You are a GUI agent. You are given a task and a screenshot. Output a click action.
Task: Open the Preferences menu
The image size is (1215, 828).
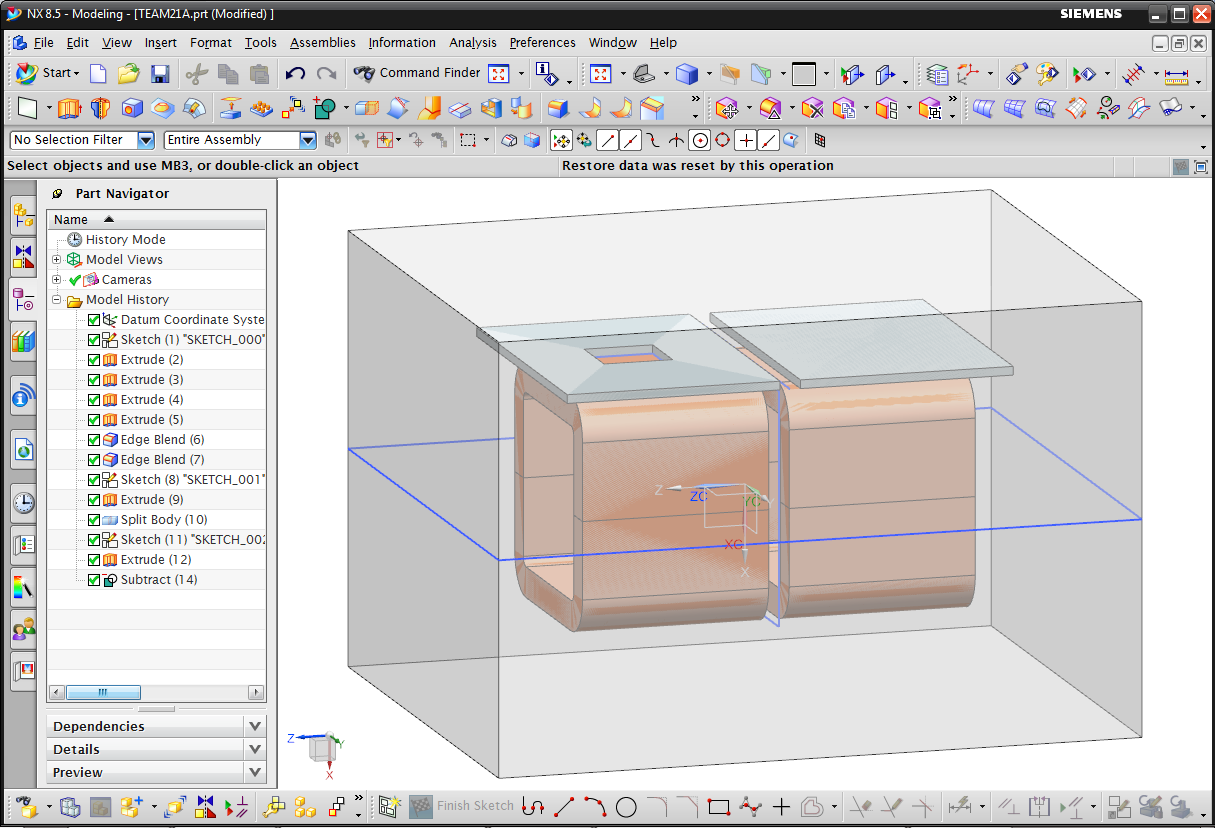tap(542, 43)
